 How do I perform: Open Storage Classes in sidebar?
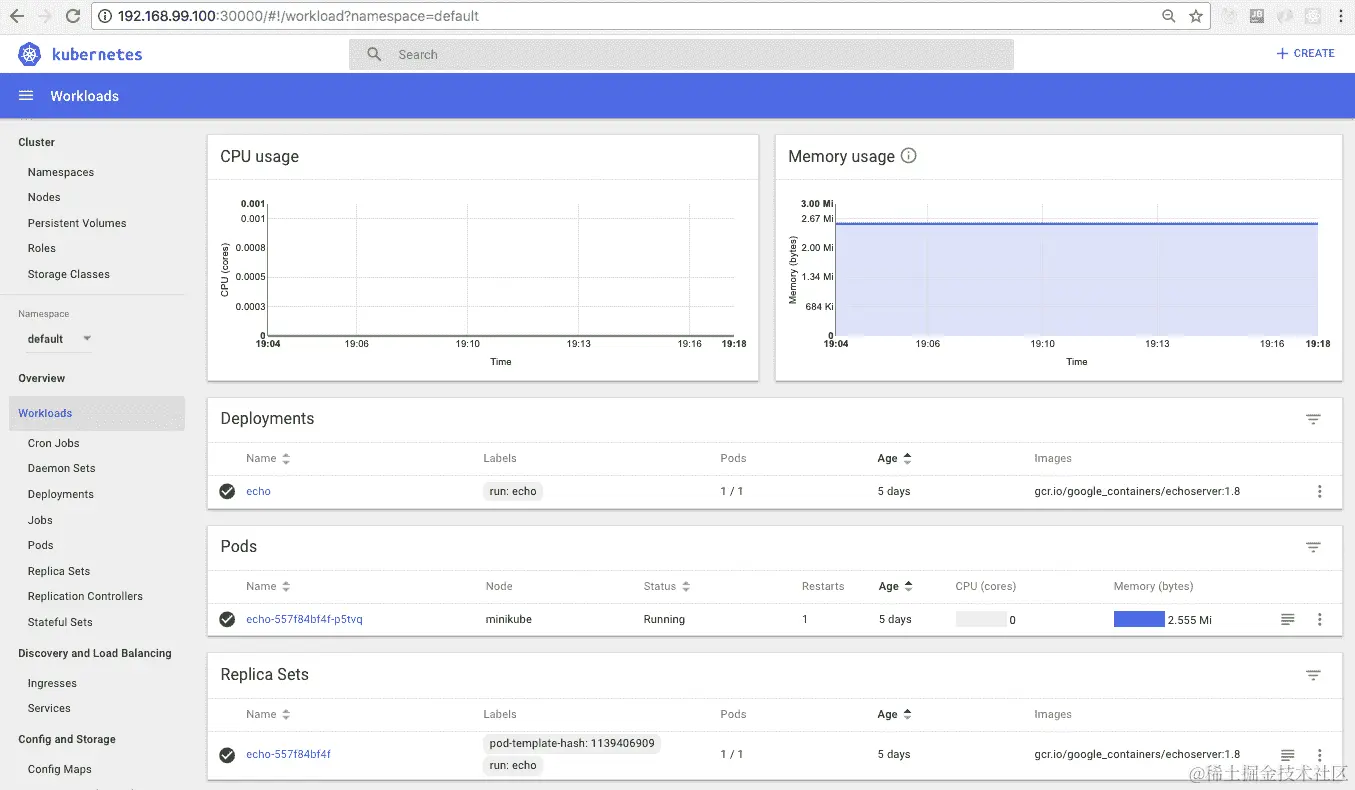69,274
